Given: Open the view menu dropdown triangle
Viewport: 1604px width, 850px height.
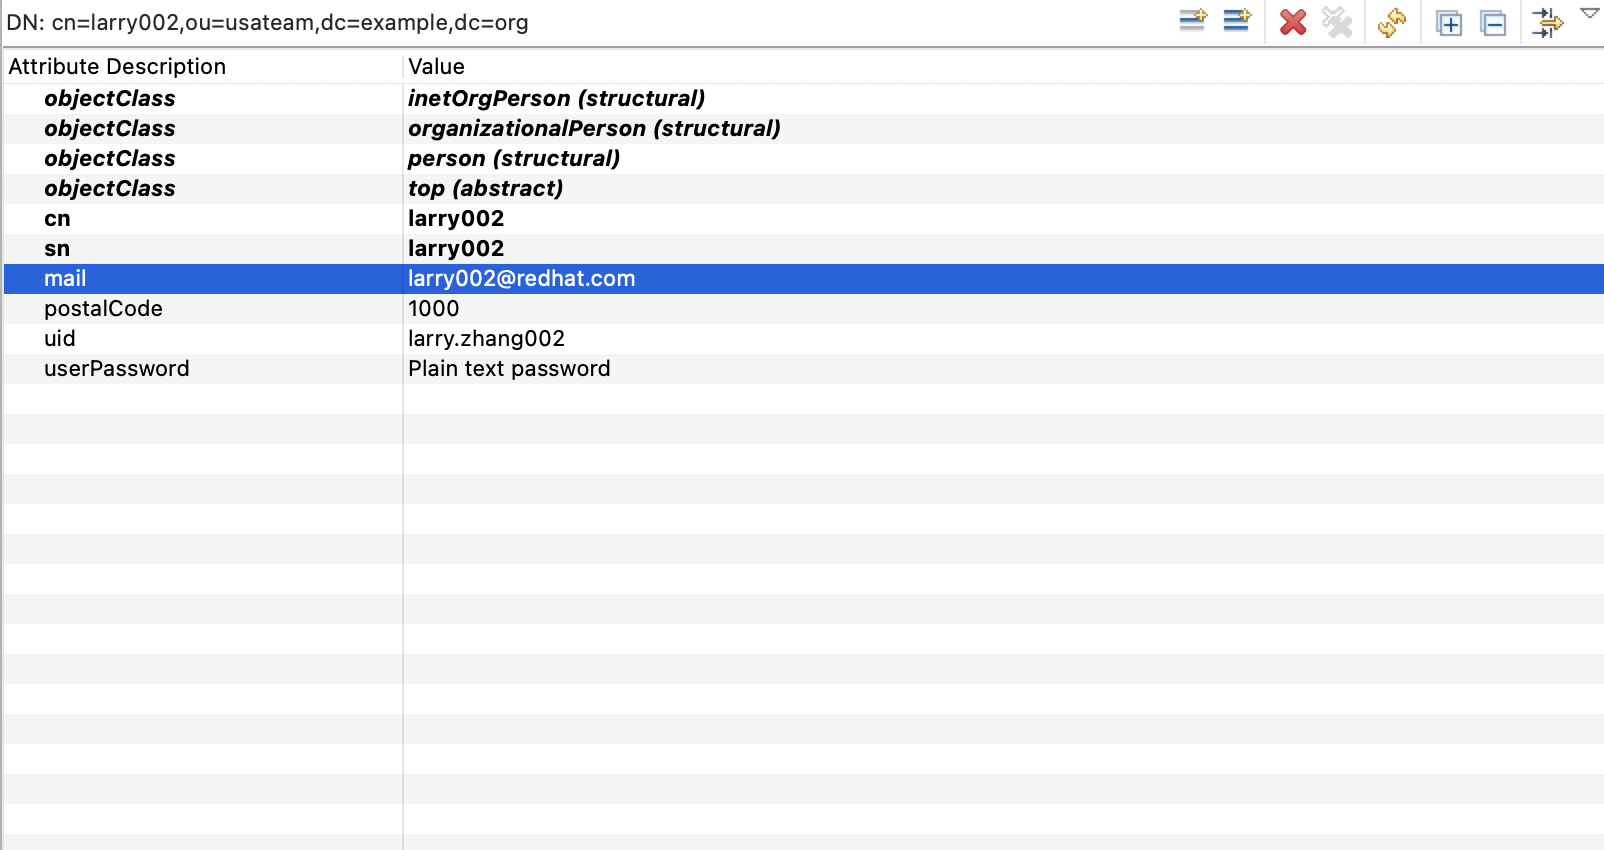Looking at the screenshot, I should [x=1589, y=13].
